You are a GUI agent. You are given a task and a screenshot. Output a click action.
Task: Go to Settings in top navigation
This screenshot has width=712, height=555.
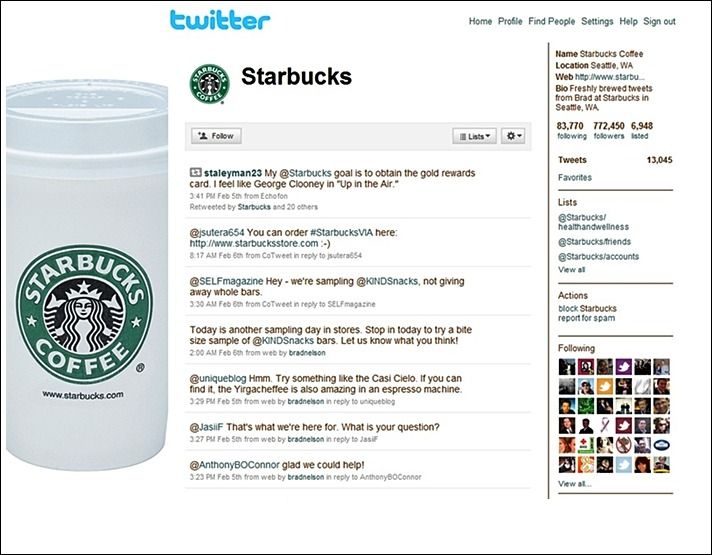[597, 21]
